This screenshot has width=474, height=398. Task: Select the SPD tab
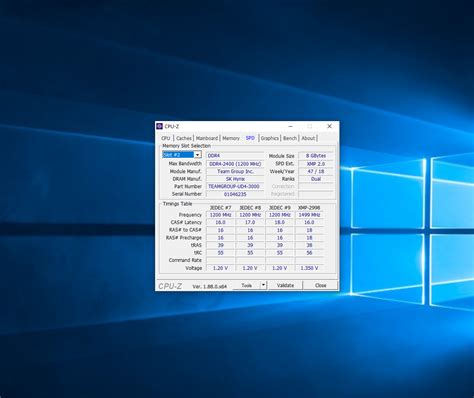pos(250,138)
